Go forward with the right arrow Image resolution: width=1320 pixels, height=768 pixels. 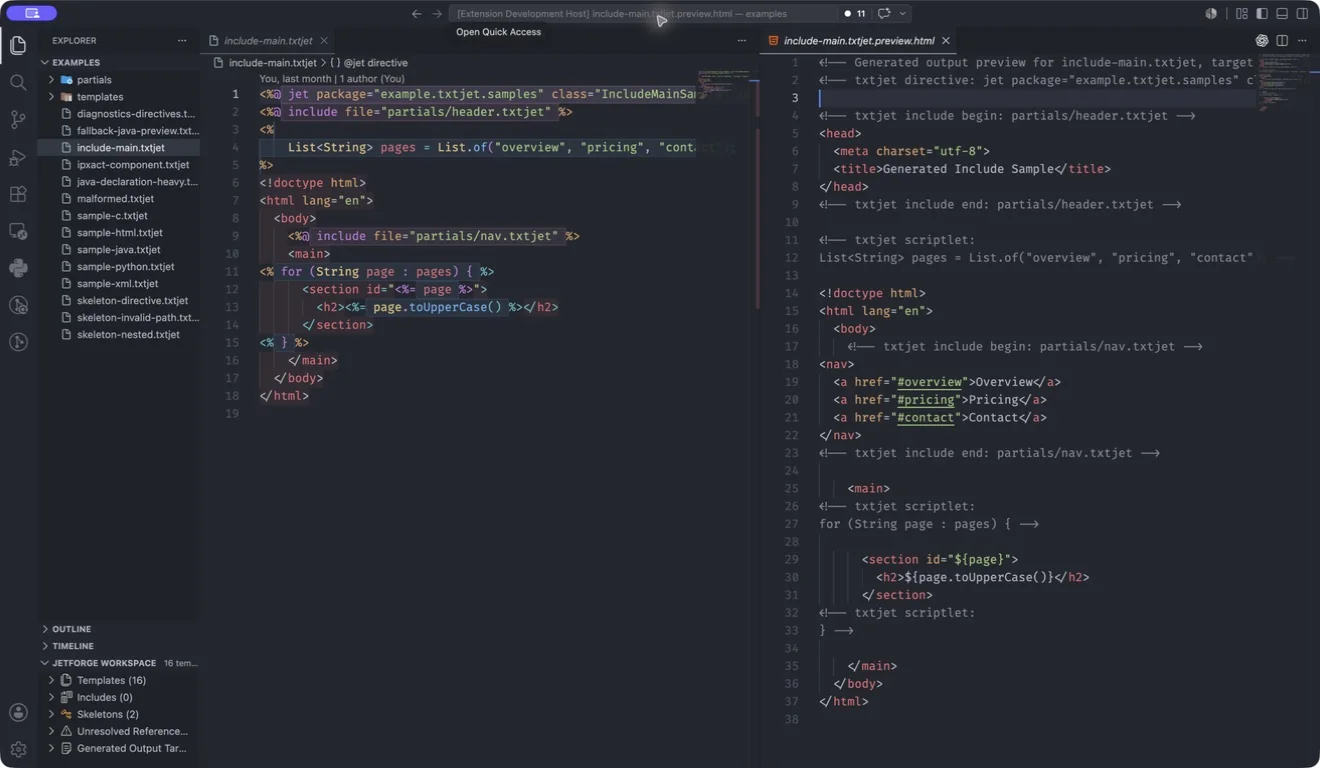(x=437, y=14)
